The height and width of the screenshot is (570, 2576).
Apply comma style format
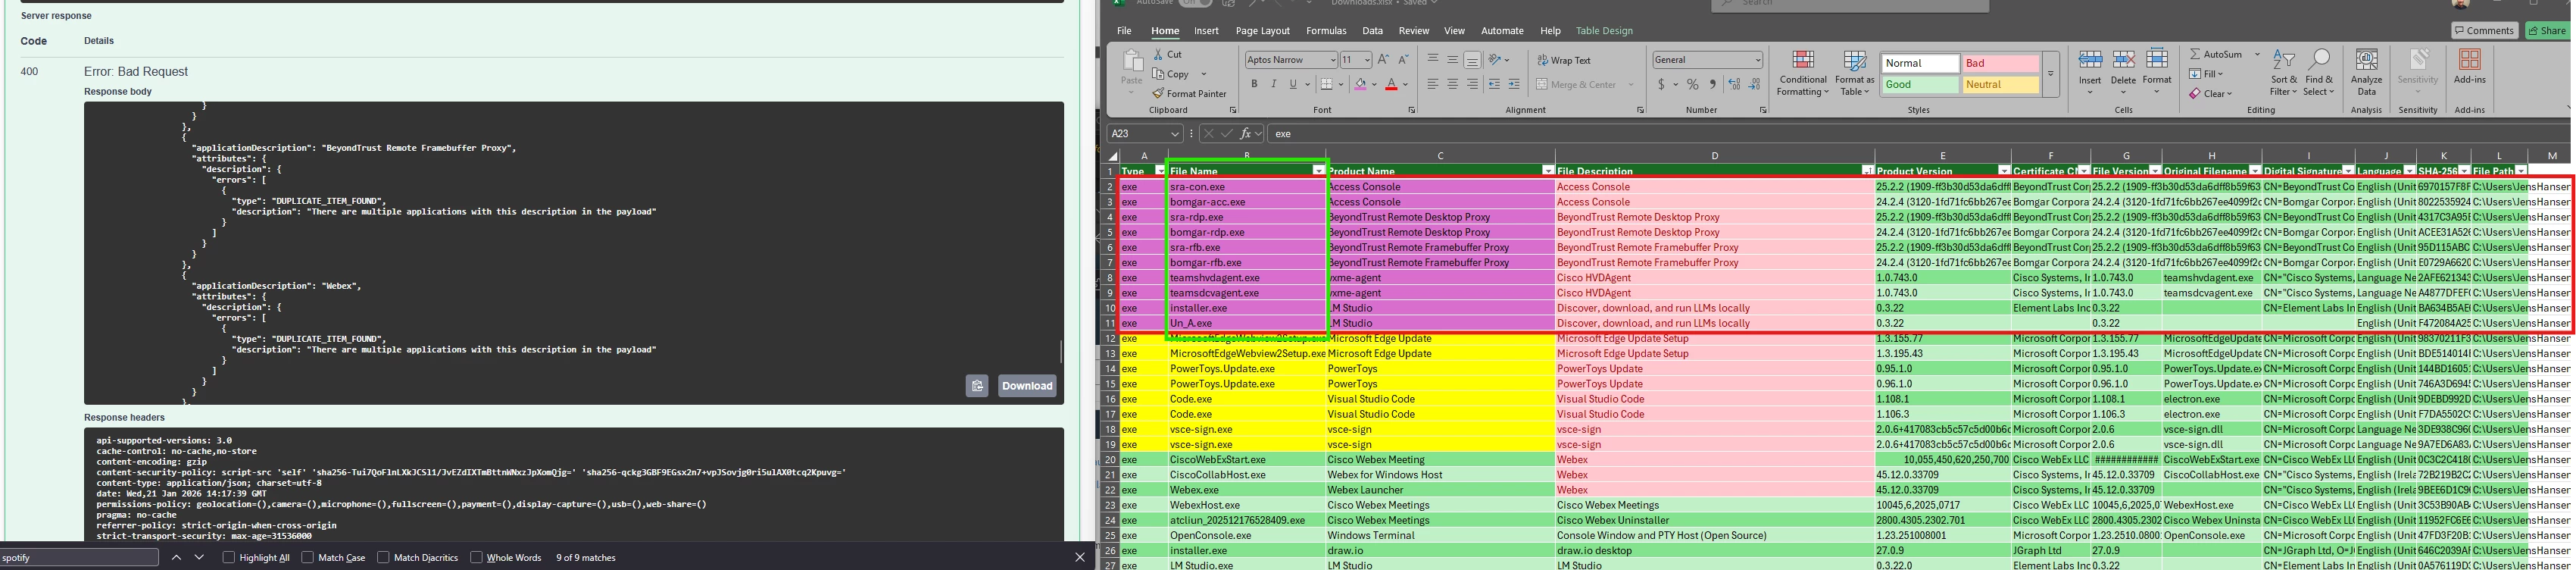pyautogui.click(x=1713, y=84)
